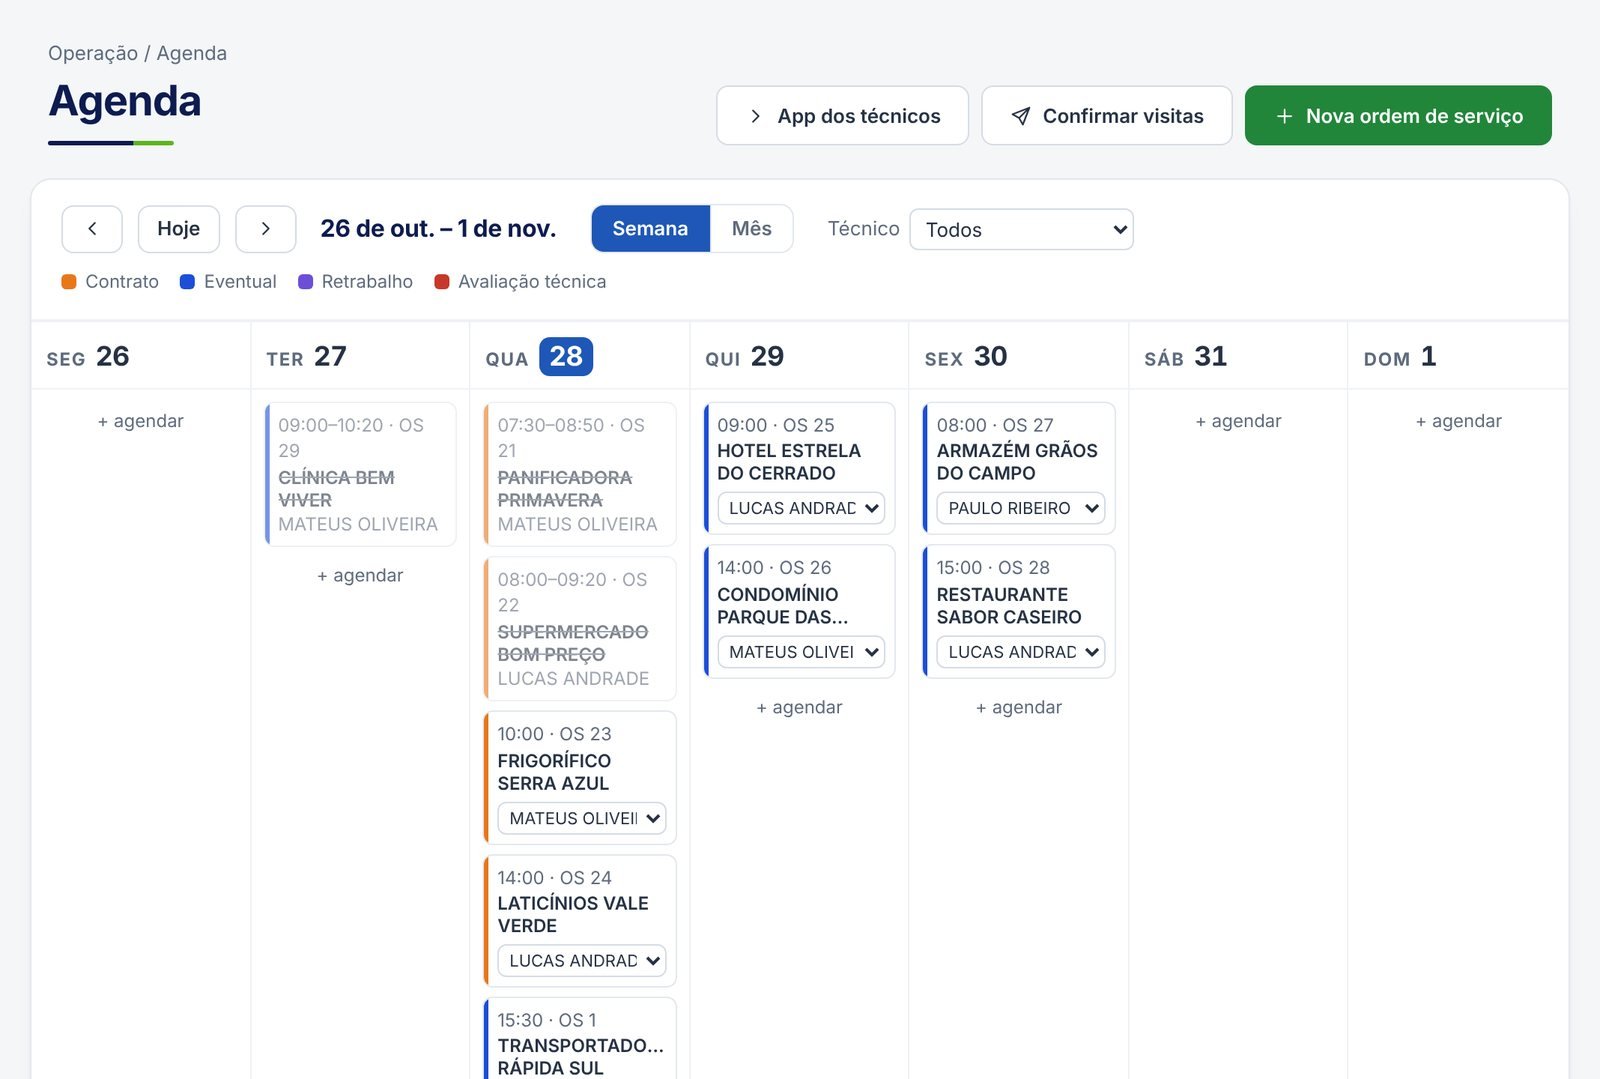Add appointment on Sunday 1
This screenshot has width=1600, height=1079.
click(1458, 421)
